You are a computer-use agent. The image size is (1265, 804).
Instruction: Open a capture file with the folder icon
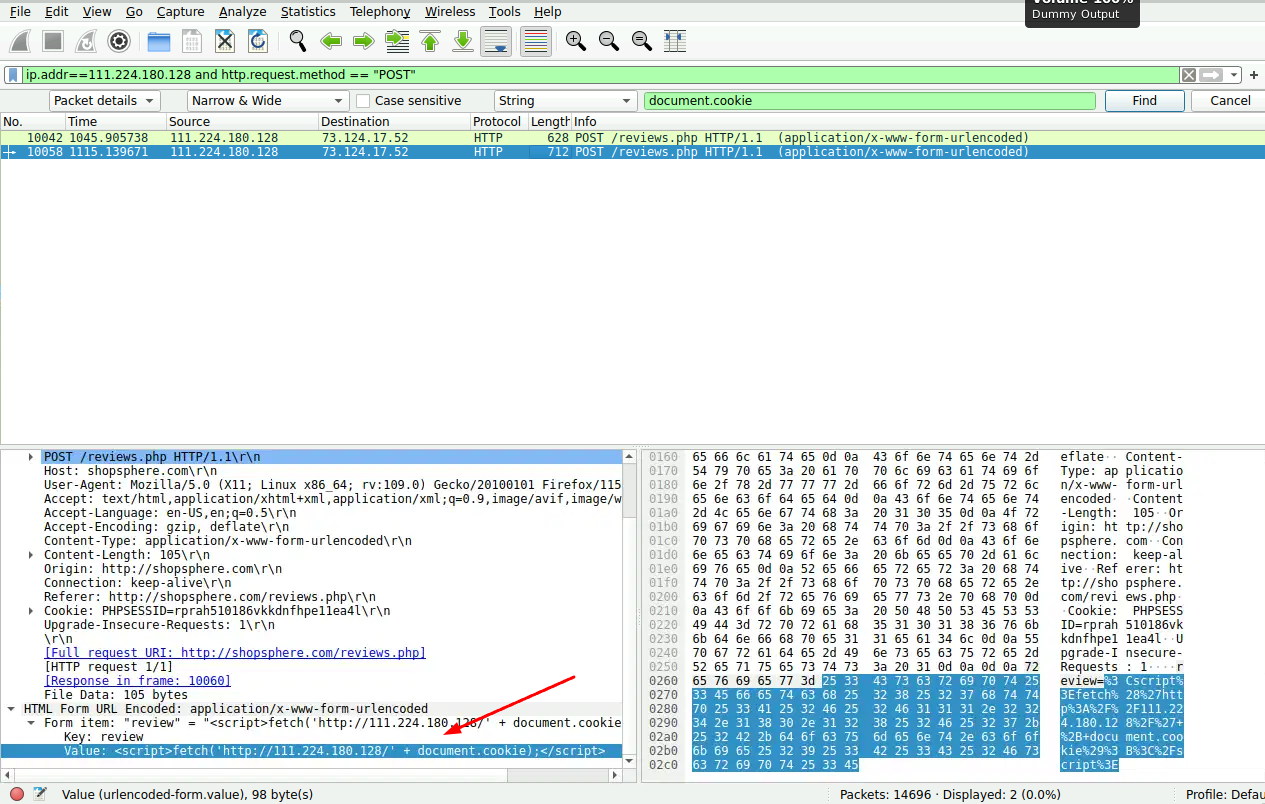pos(158,41)
